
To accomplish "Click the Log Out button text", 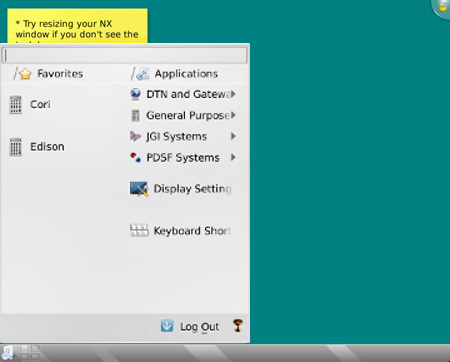I will [200, 327].
